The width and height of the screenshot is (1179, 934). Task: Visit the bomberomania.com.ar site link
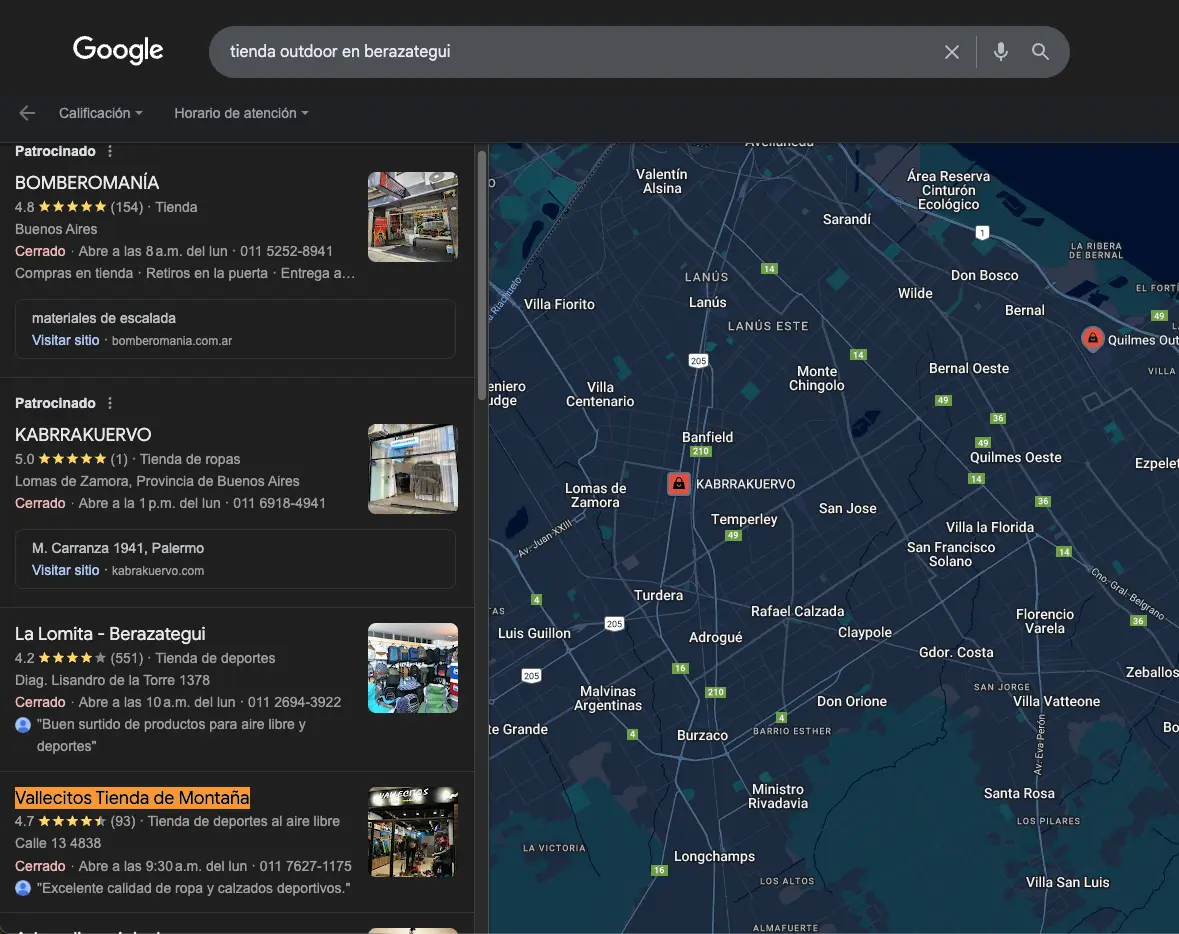point(132,341)
